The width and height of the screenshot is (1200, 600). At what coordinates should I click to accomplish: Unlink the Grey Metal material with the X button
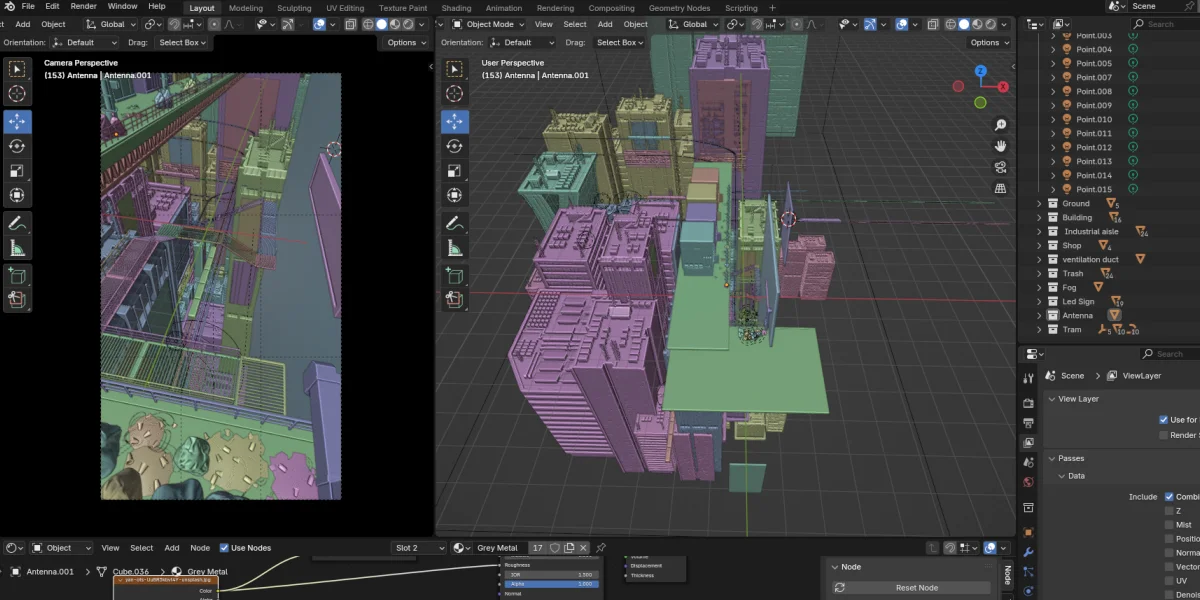point(583,547)
